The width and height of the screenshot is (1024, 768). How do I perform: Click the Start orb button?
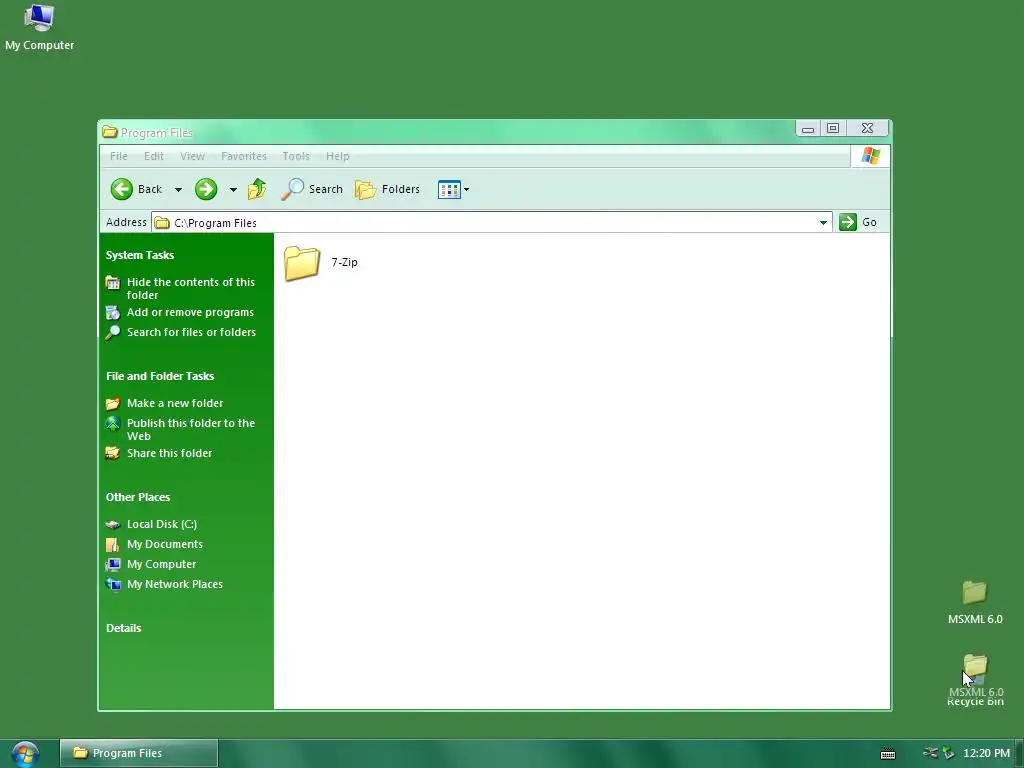[25, 754]
